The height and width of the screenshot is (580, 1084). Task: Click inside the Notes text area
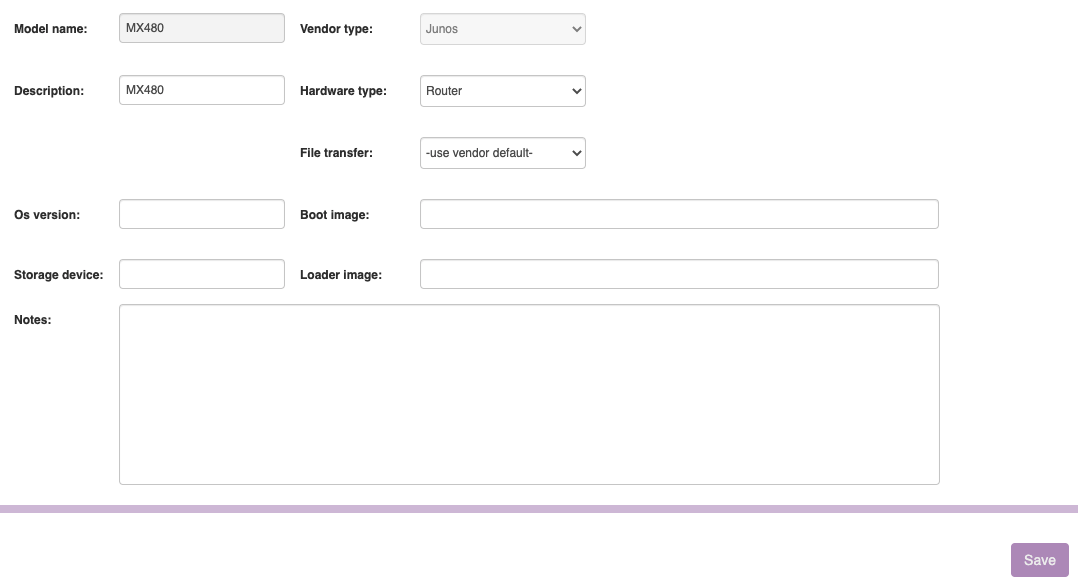point(528,394)
